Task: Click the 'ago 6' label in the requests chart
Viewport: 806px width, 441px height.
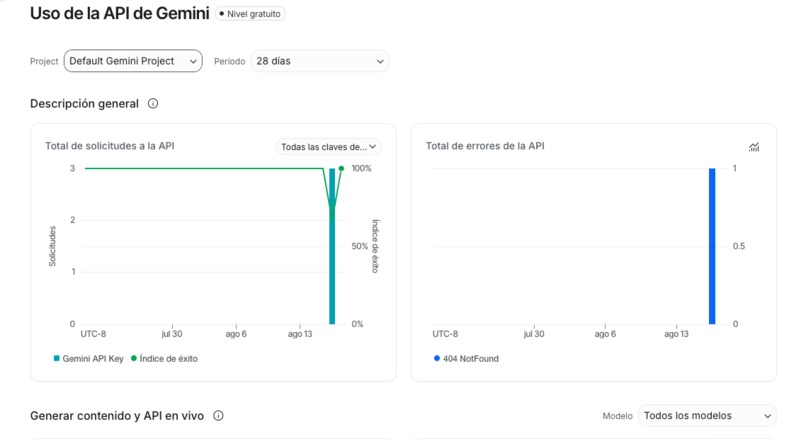Action: pos(236,334)
